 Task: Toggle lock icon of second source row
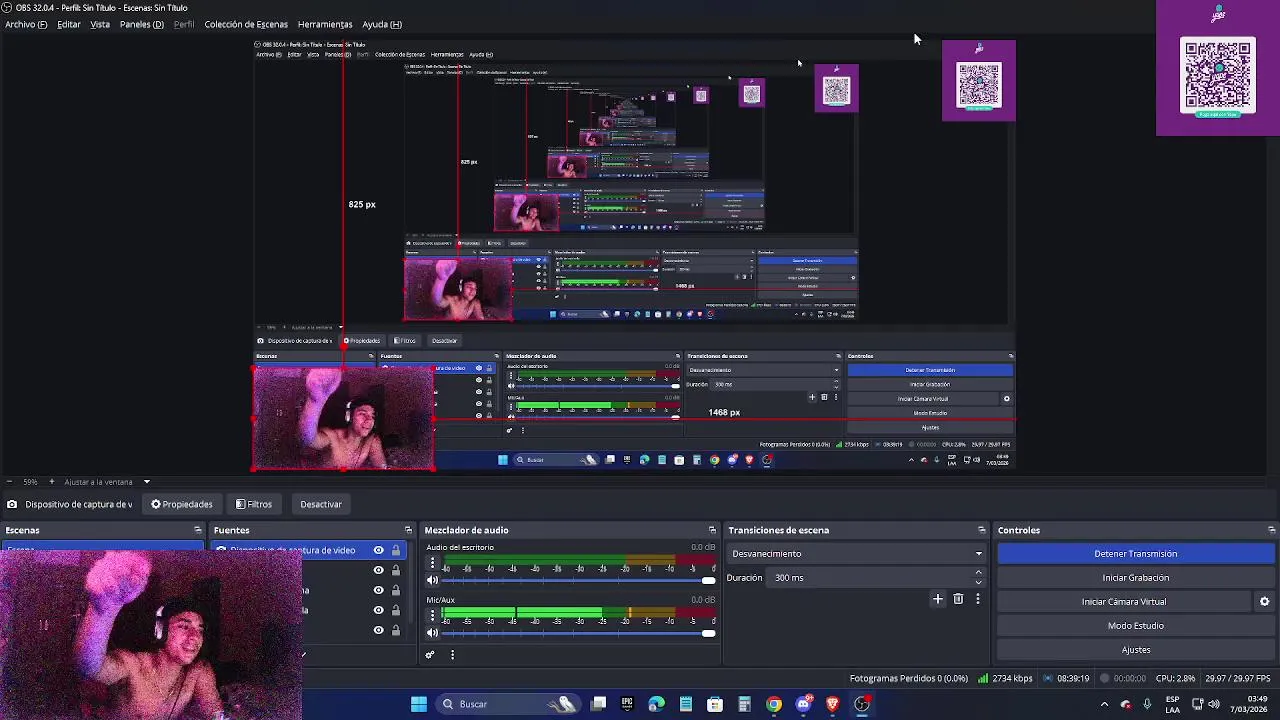point(396,570)
